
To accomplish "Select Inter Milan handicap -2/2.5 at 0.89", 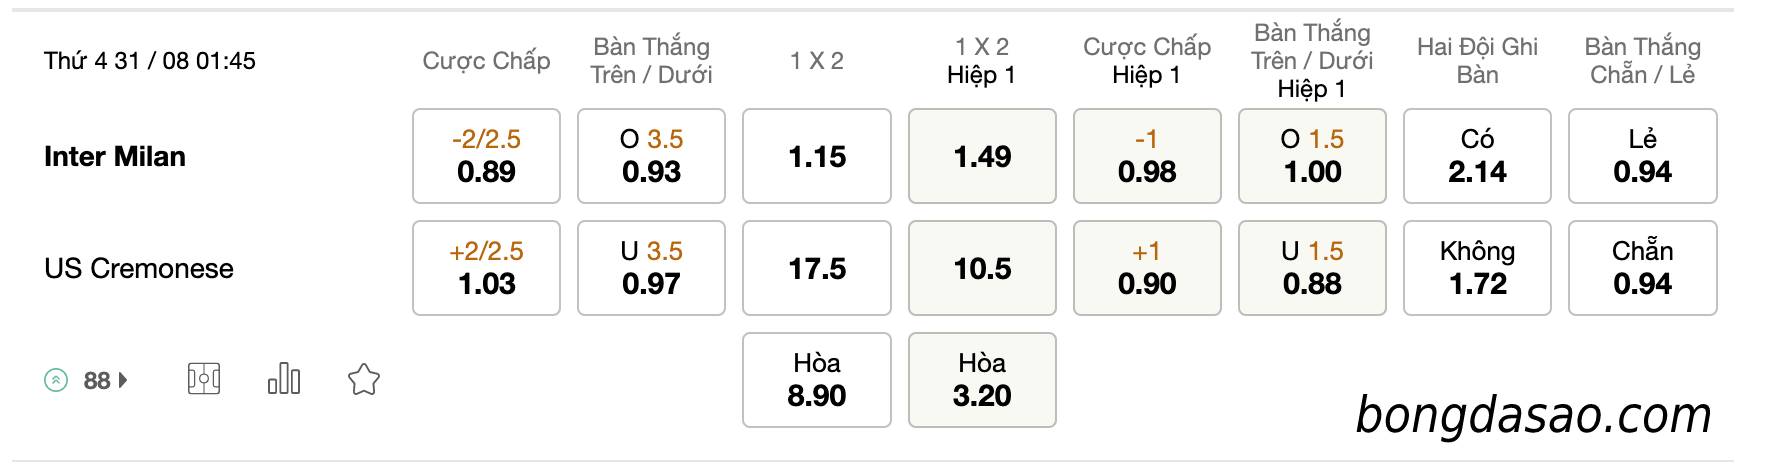I will (486, 156).
